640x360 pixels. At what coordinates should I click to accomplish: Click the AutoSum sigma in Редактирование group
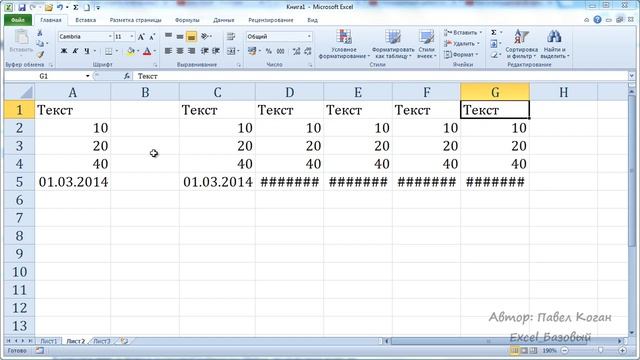493,32
